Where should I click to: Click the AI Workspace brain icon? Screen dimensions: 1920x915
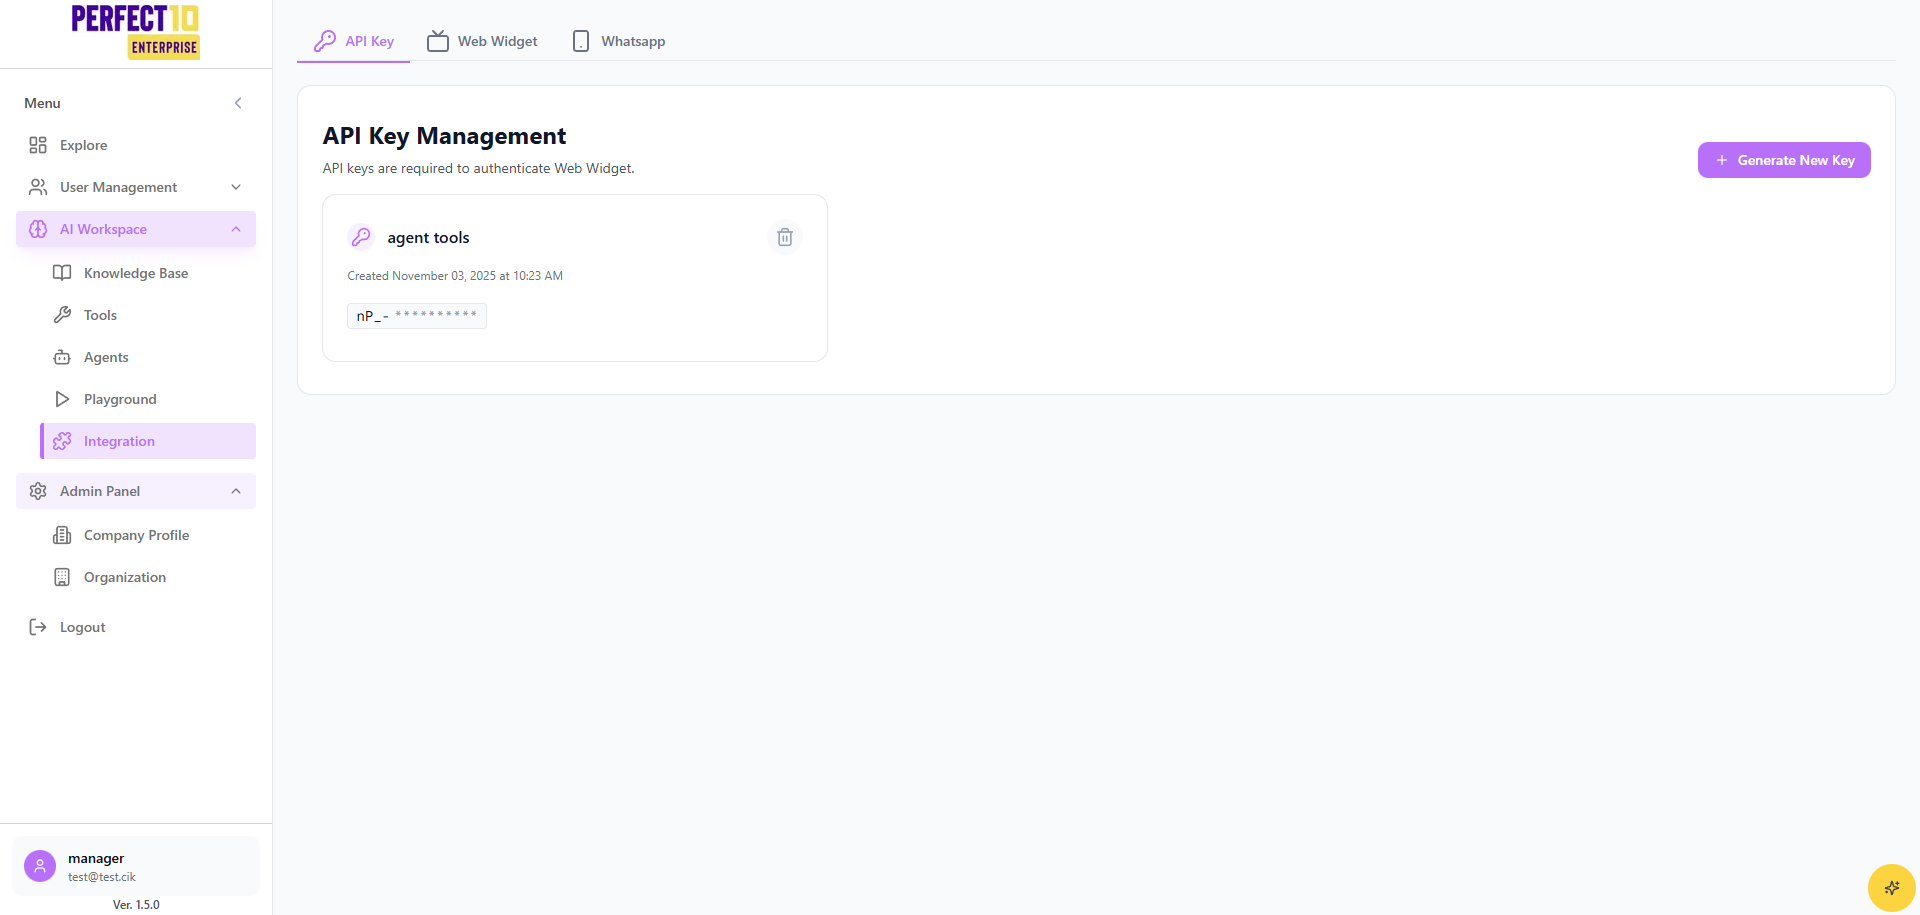[x=38, y=229]
